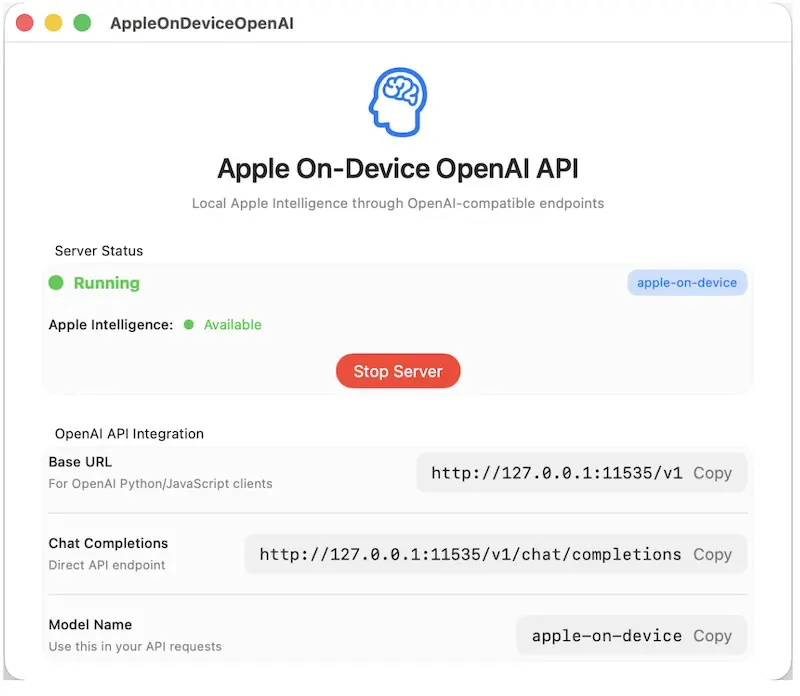800x696 pixels.
Task: Zoom the window with the green button
Action: point(82,23)
